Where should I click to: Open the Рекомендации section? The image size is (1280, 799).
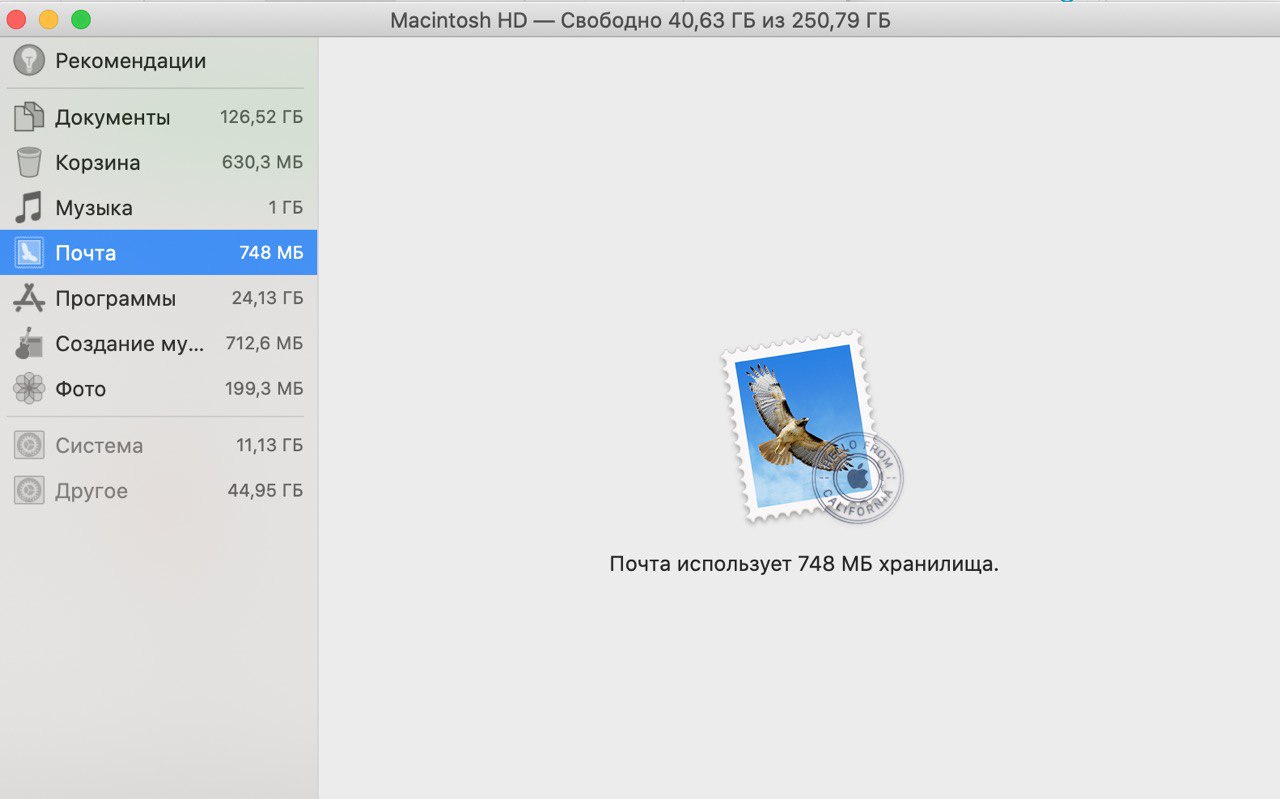point(131,61)
